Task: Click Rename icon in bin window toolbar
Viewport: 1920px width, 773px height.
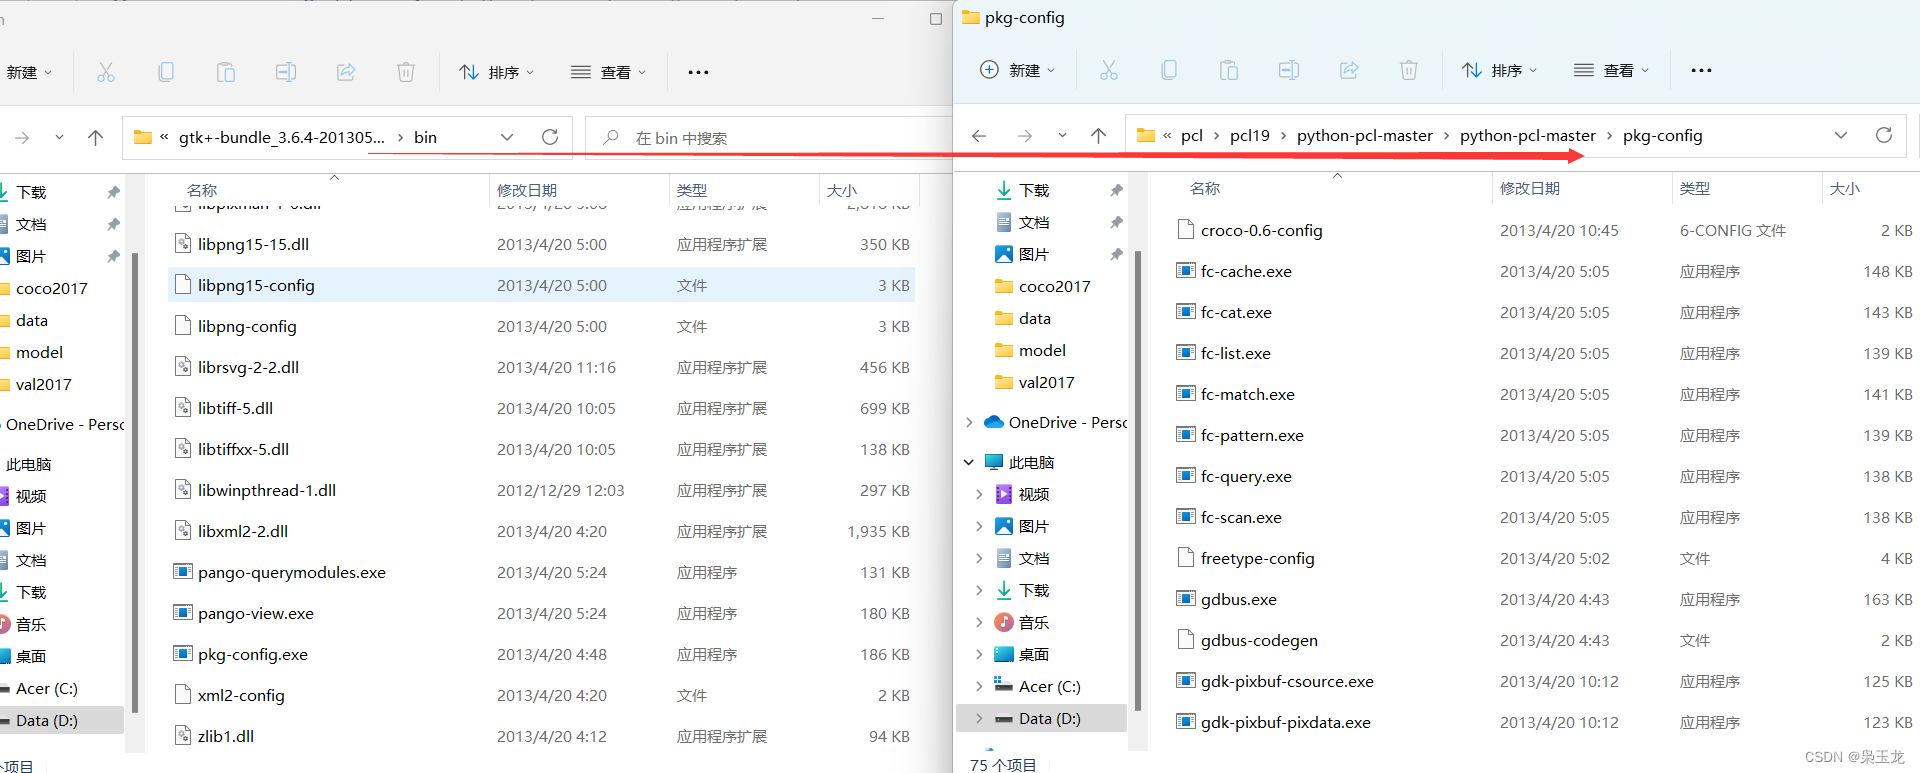Action: coord(286,72)
